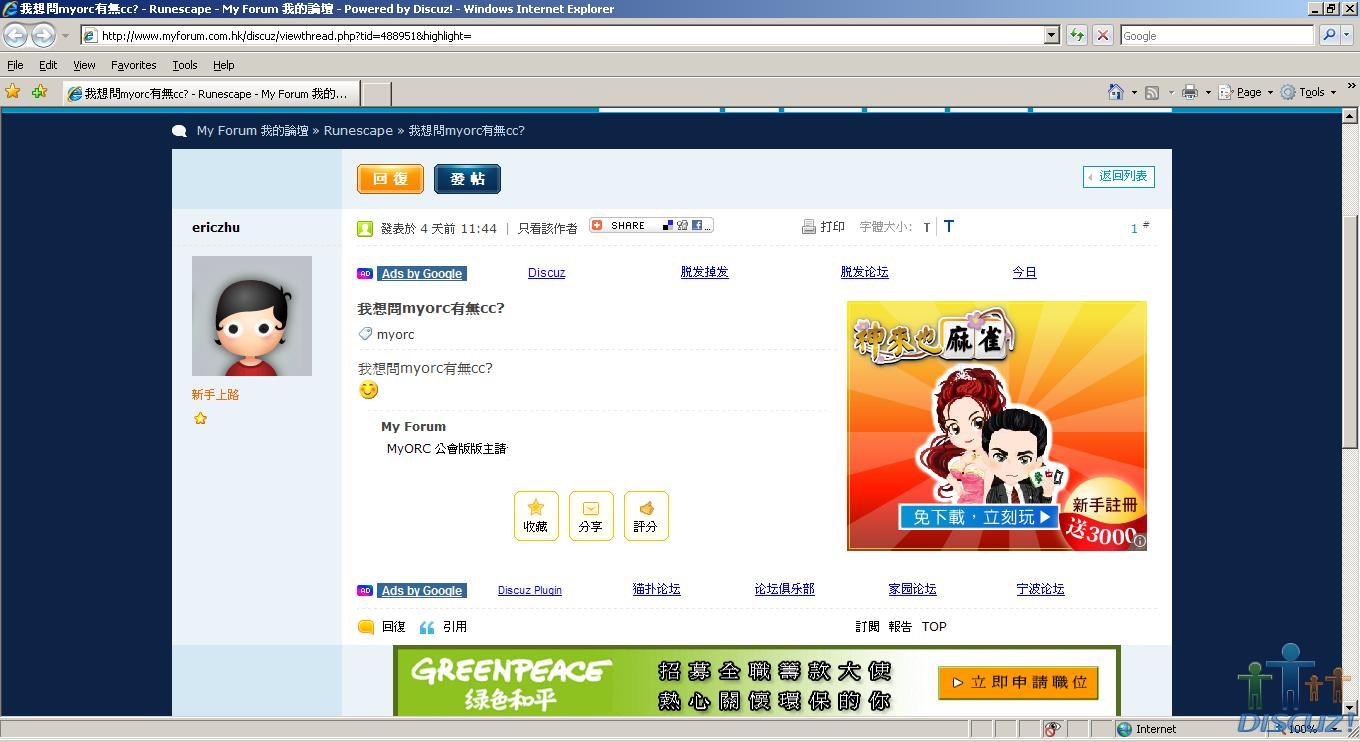Open the Page dropdown menu
This screenshot has height=742, width=1360.
(x=1246, y=92)
